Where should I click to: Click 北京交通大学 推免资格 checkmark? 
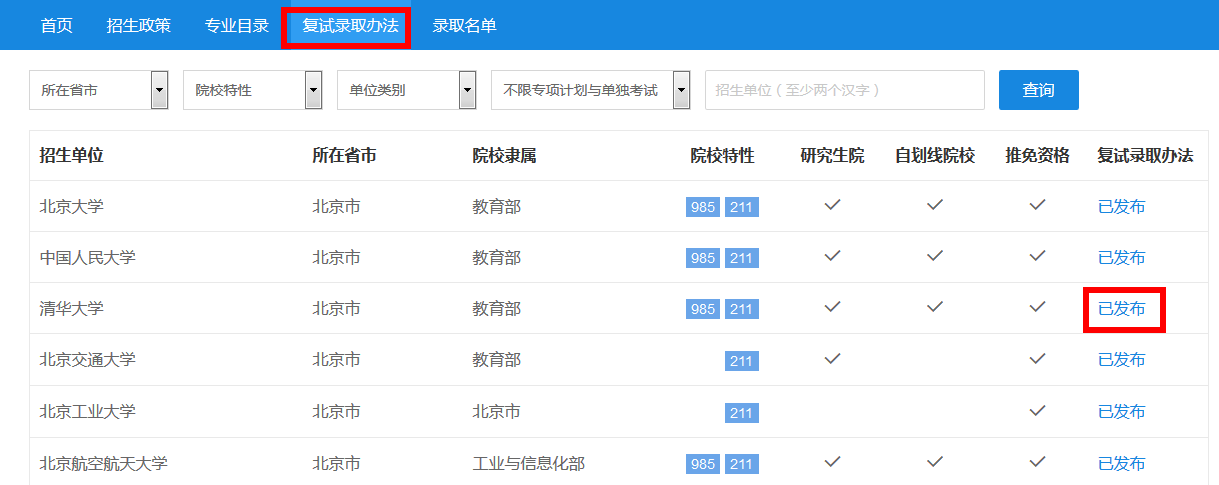[x=1037, y=357]
